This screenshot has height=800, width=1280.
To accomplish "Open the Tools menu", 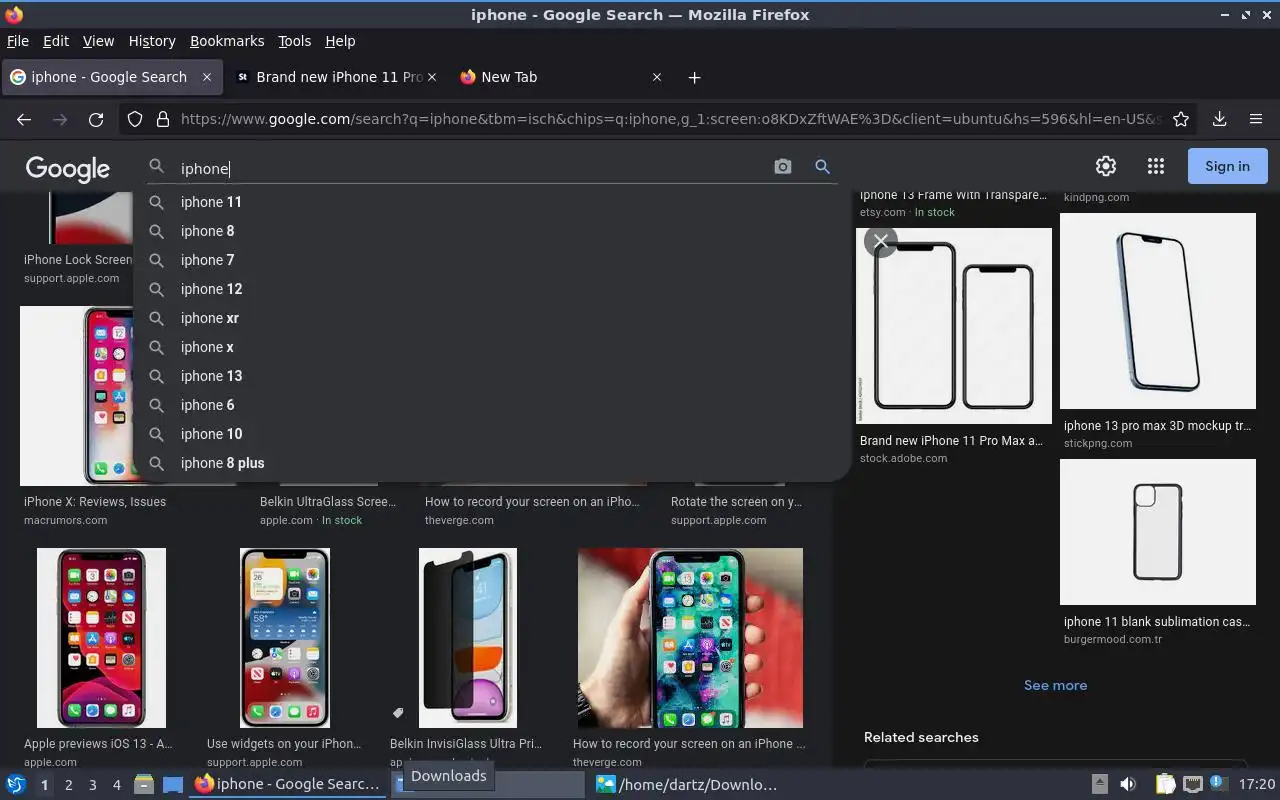I will pos(295,41).
